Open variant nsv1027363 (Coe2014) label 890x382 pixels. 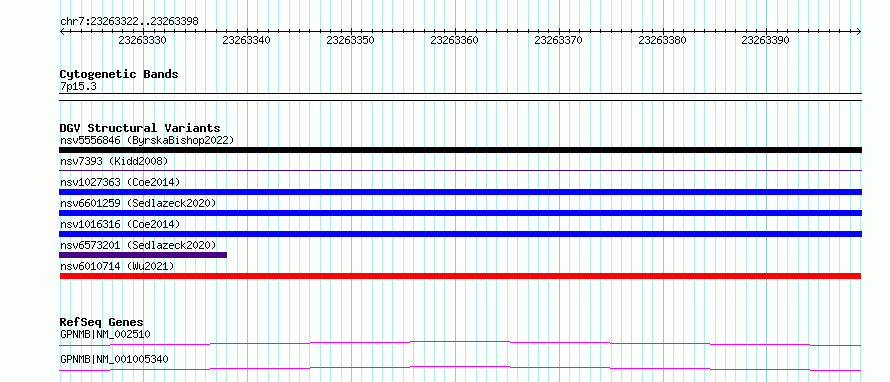(120, 182)
